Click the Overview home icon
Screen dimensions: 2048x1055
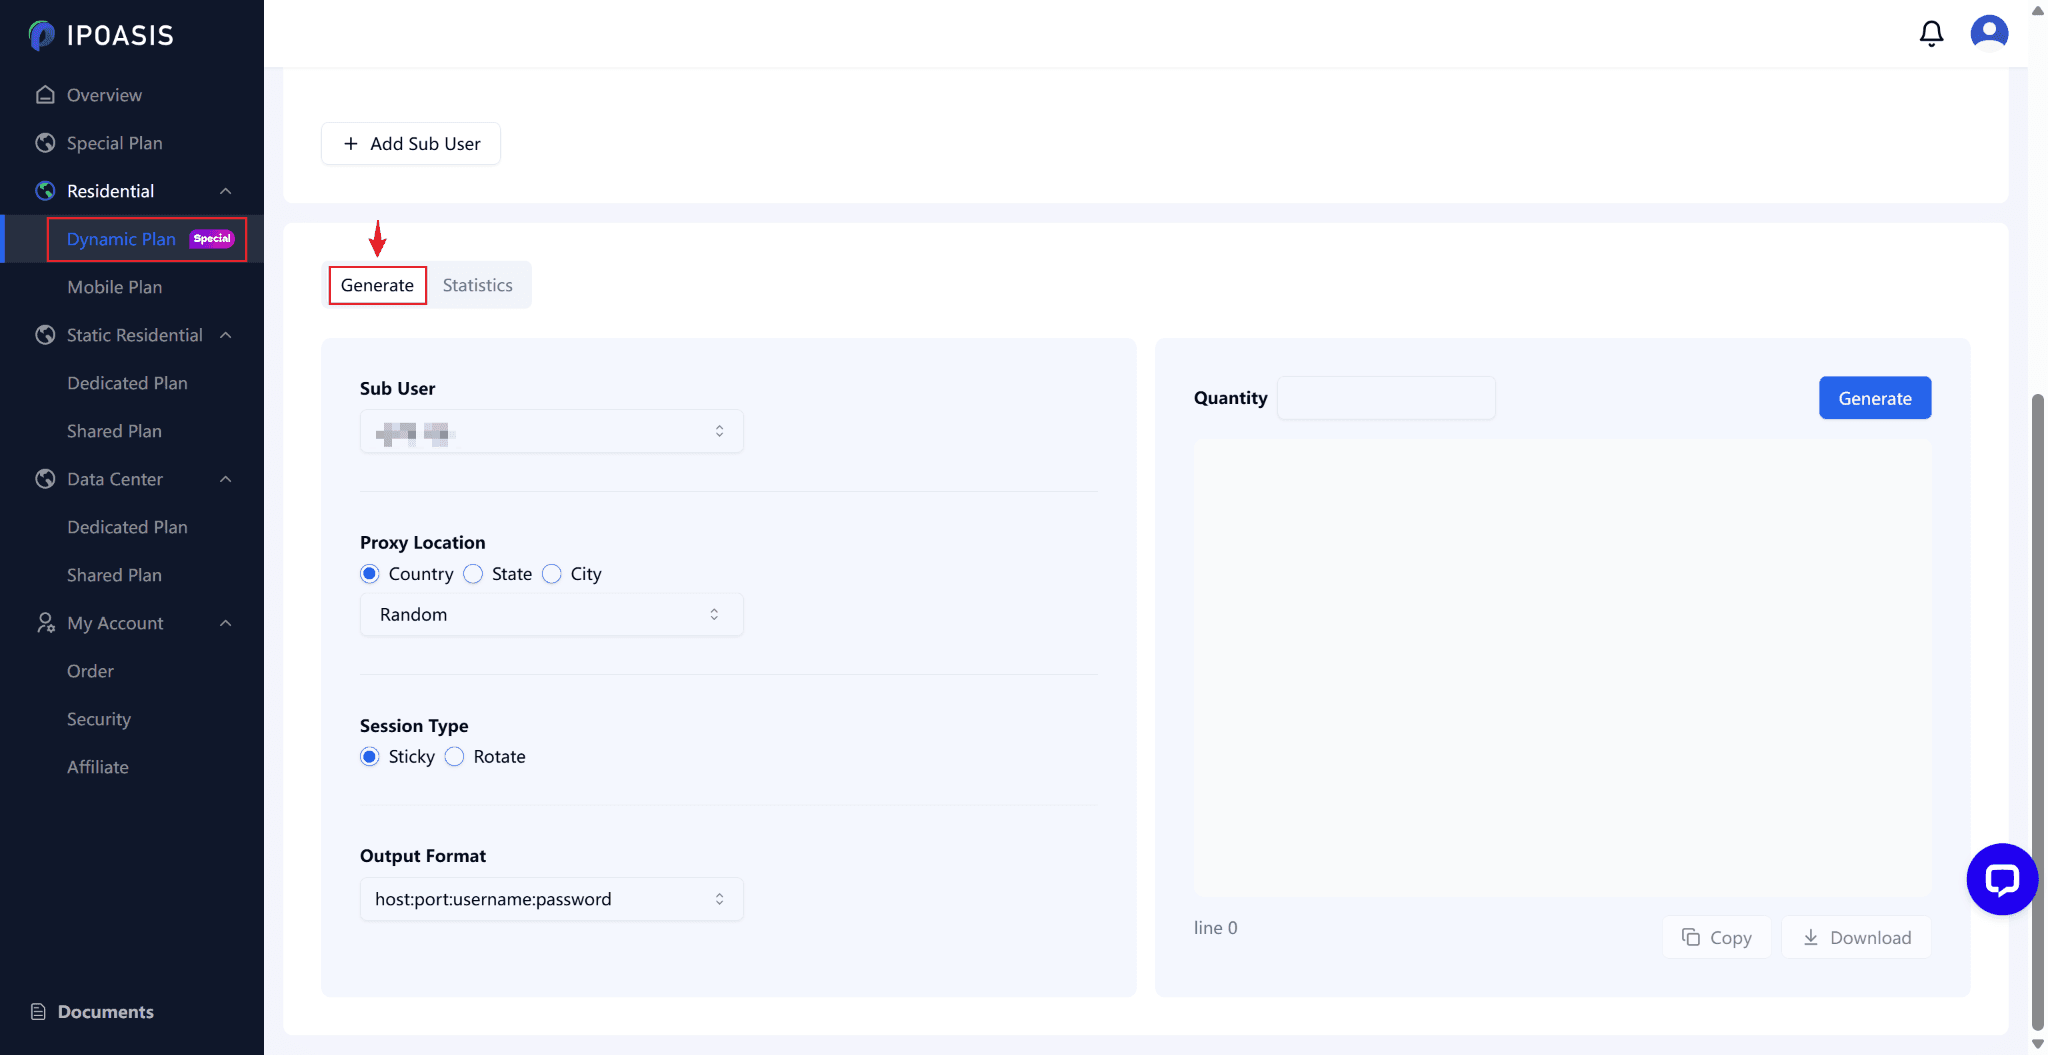[x=45, y=95]
